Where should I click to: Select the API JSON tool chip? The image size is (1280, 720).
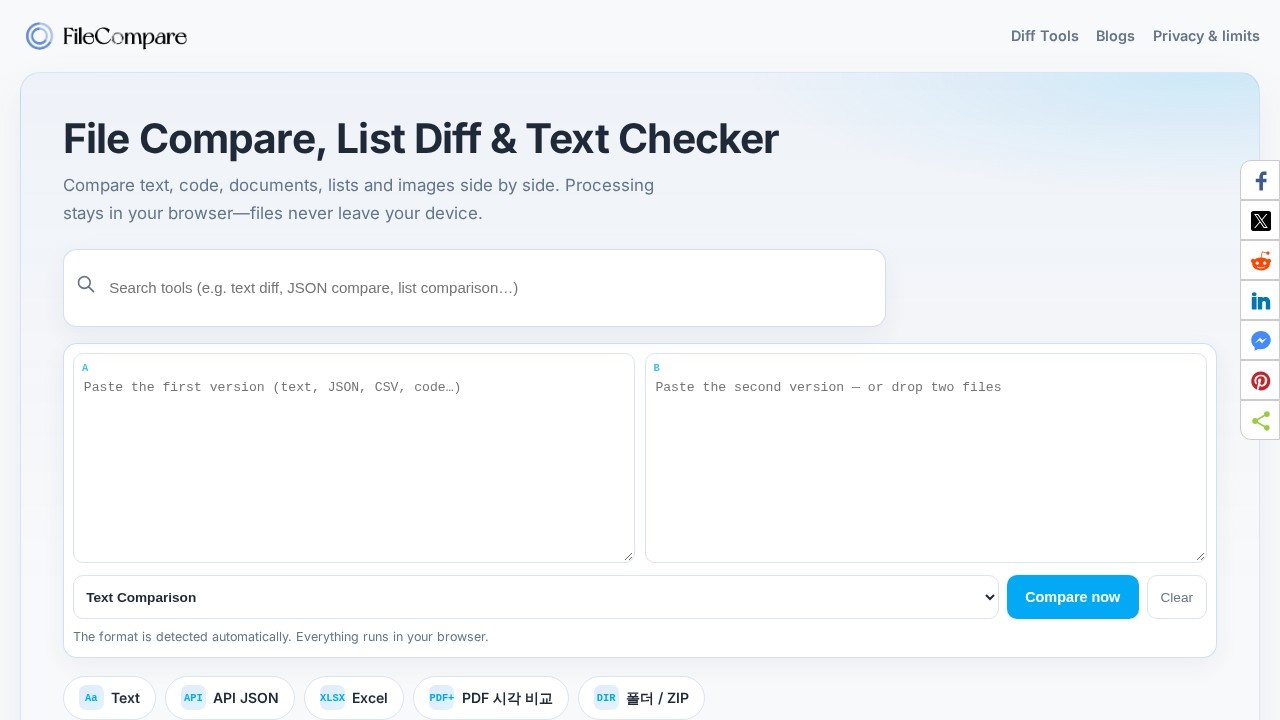point(230,698)
